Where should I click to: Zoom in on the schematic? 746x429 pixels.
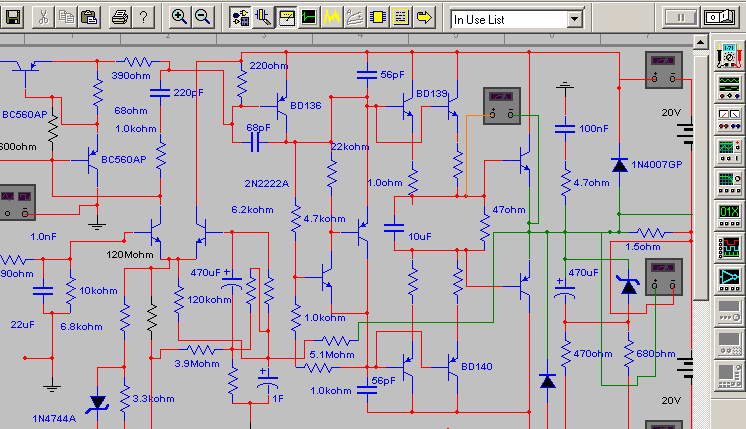pyautogui.click(x=179, y=18)
